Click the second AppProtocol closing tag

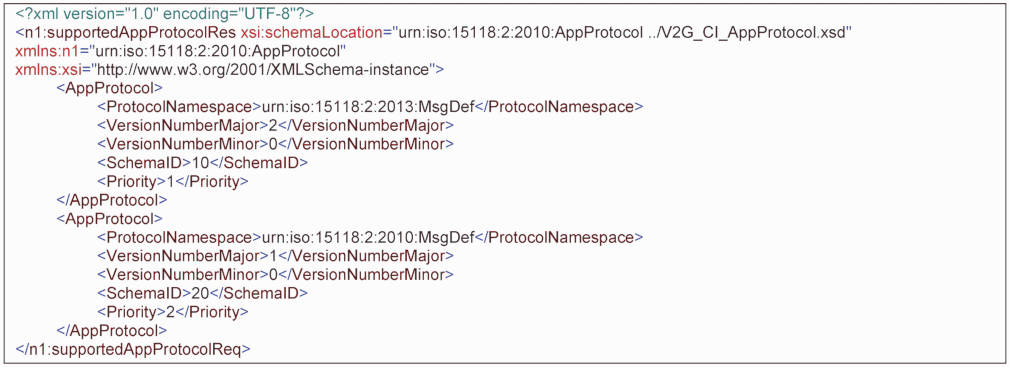coord(112,330)
